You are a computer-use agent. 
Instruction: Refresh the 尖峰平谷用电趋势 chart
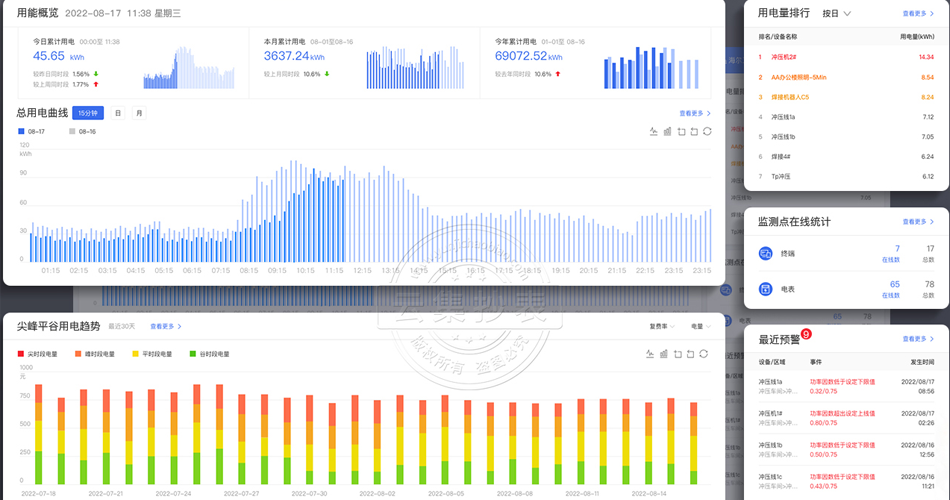pyautogui.click(x=707, y=354)
